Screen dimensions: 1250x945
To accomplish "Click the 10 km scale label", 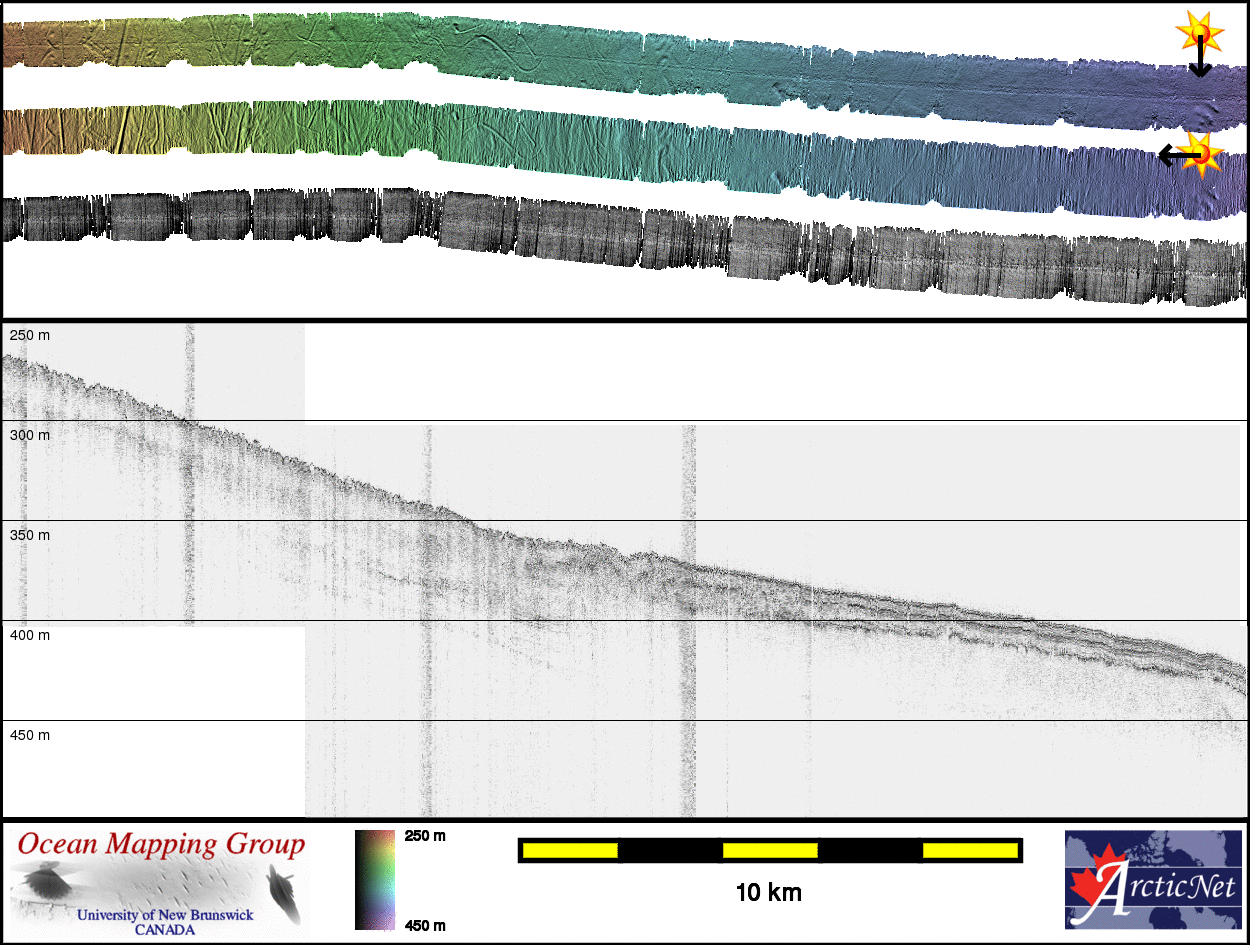I will pyautogui.click(x=768, y=892).
